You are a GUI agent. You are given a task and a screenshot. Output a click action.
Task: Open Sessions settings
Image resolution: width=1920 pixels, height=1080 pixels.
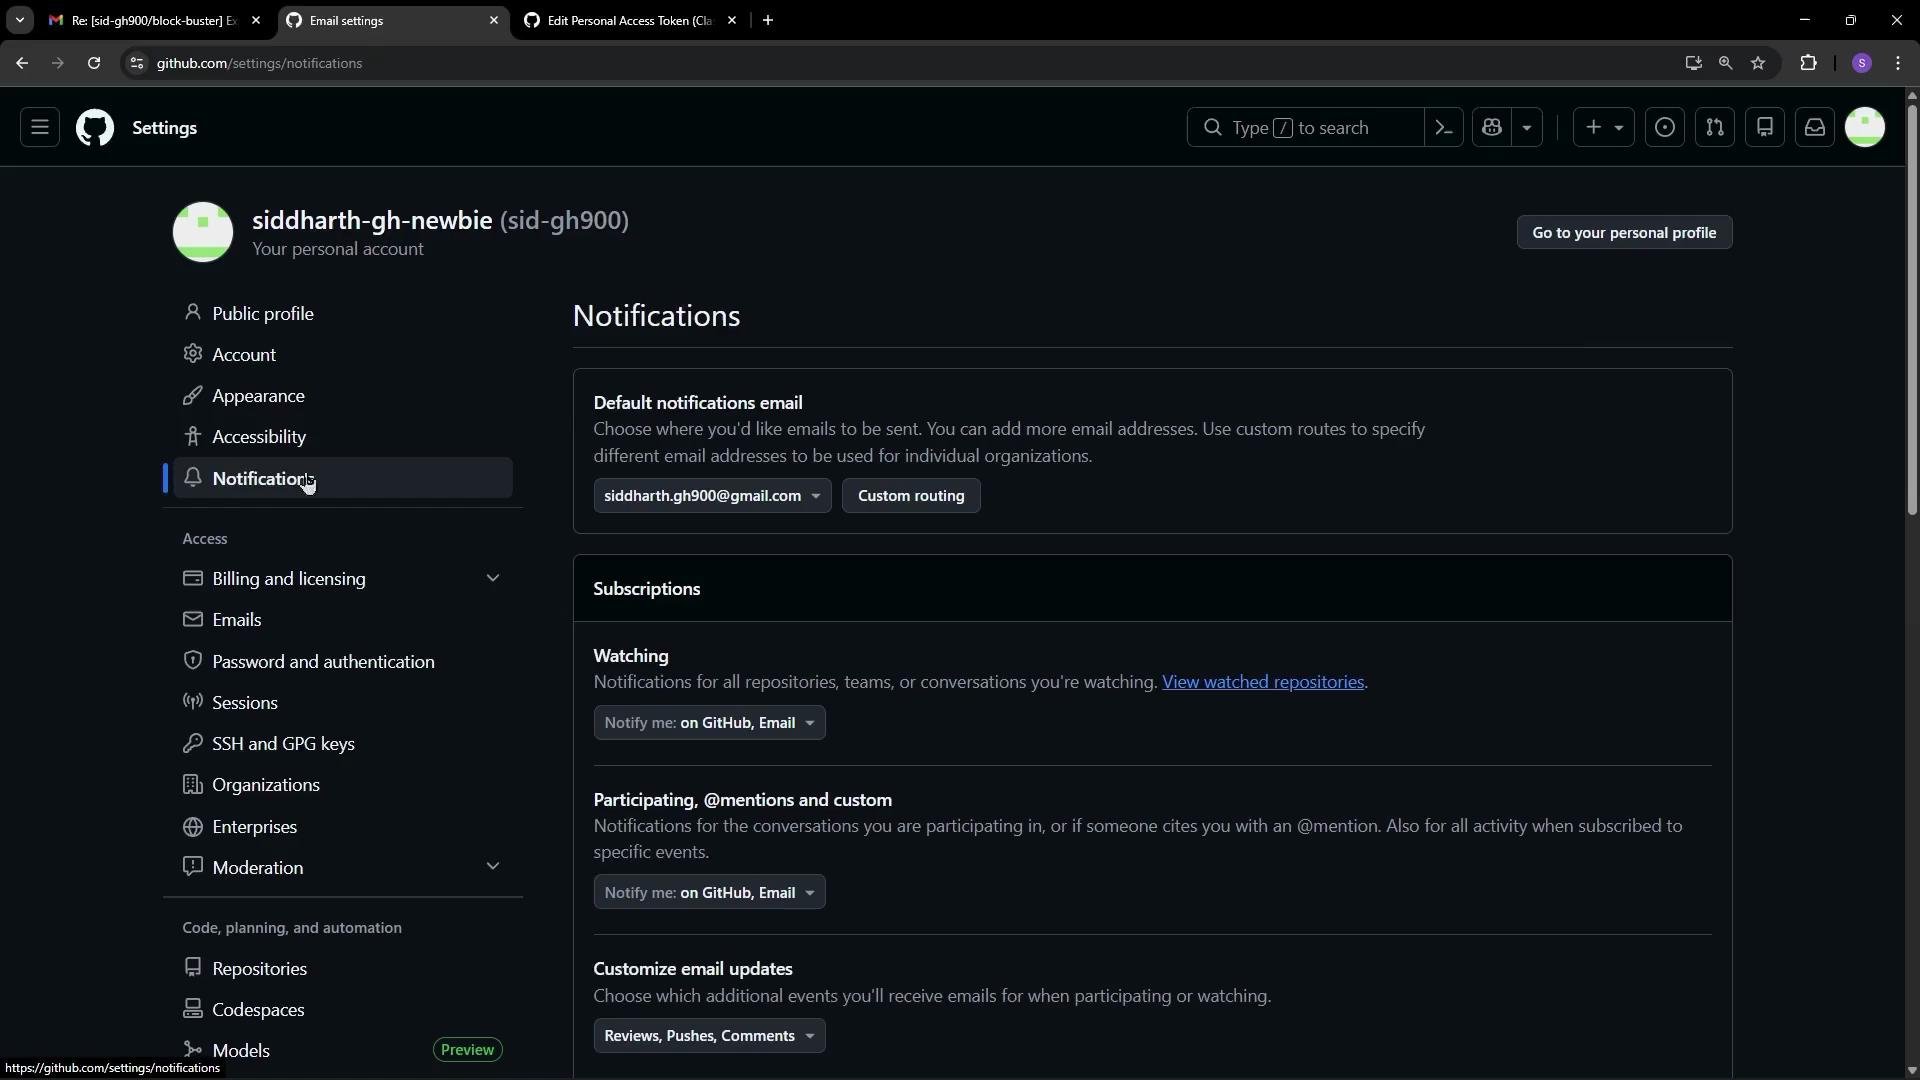coord(343,703)
